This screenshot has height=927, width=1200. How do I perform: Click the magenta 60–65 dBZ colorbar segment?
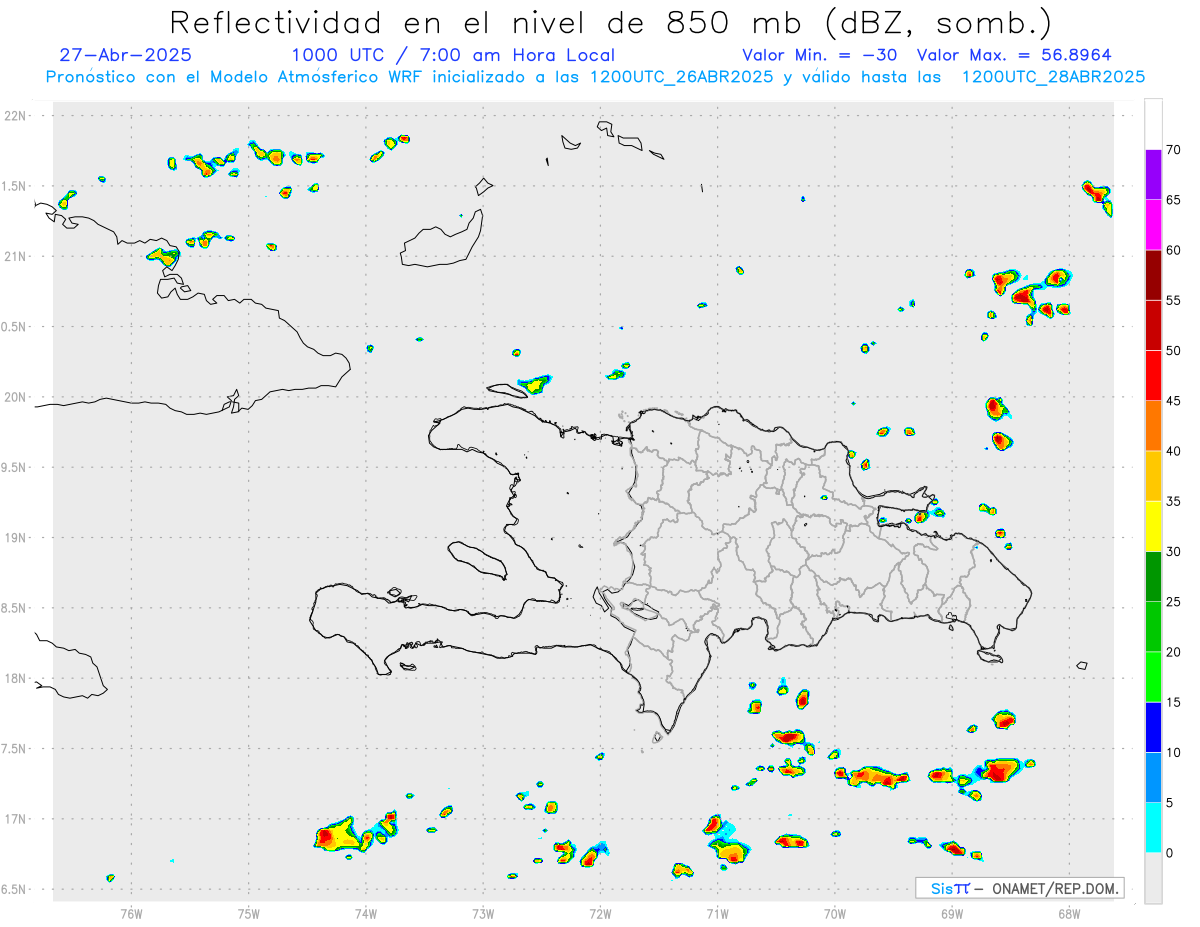point(1153,225)
